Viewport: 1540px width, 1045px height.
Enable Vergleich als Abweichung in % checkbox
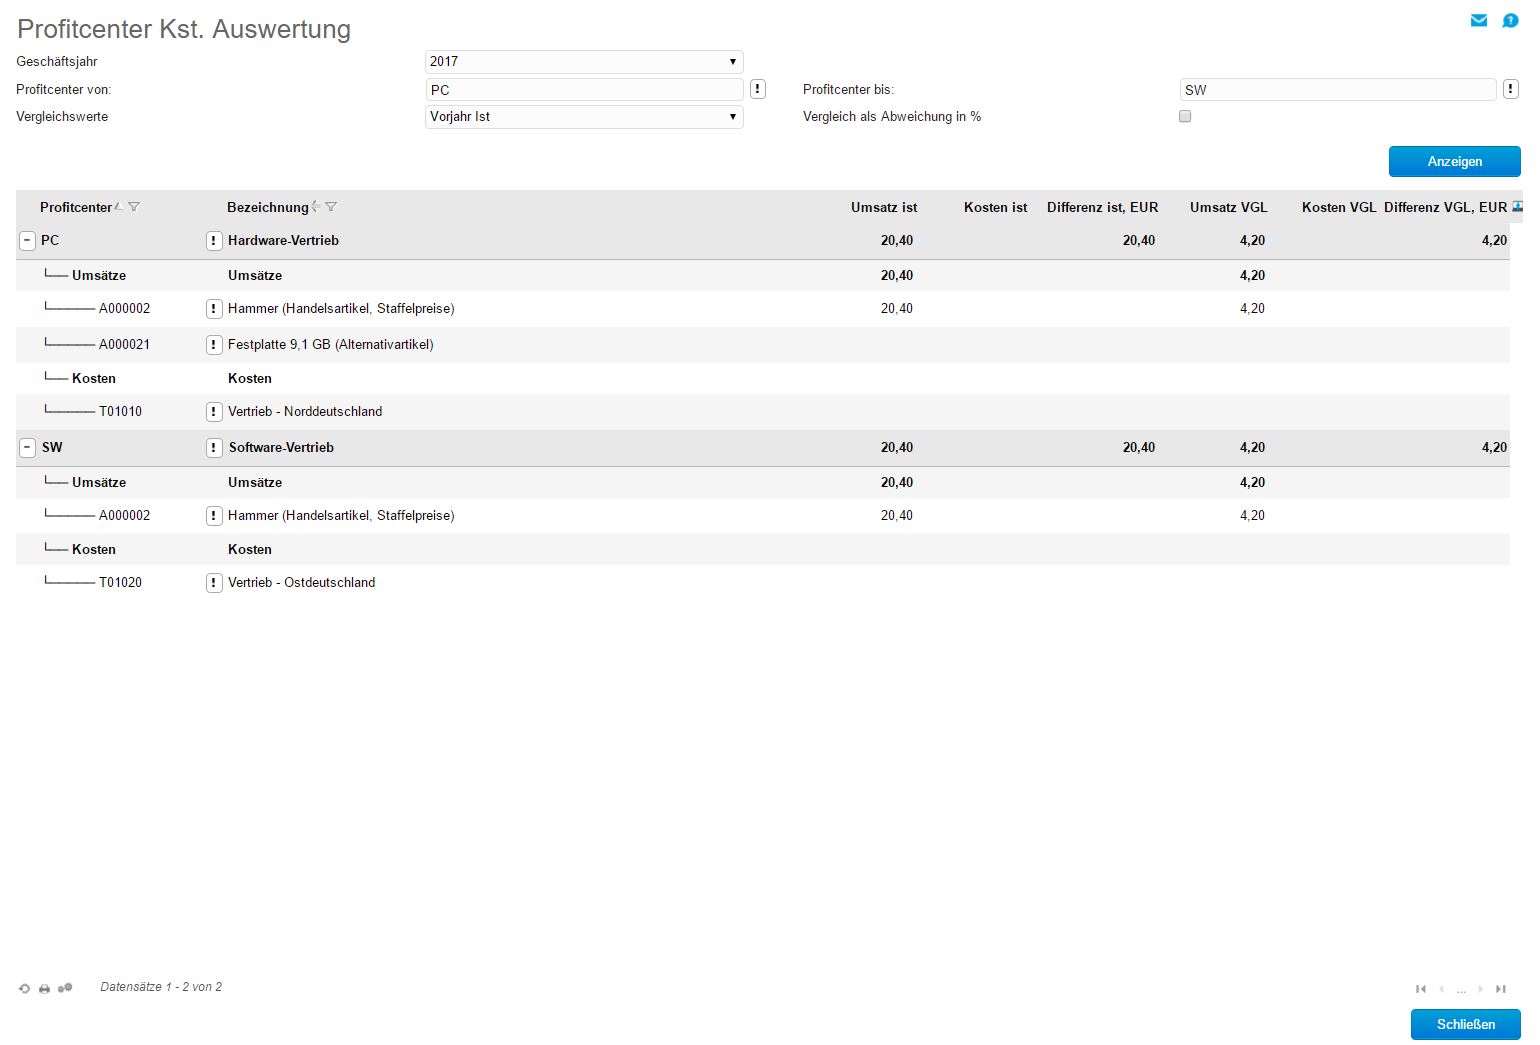click(1185, 117)
